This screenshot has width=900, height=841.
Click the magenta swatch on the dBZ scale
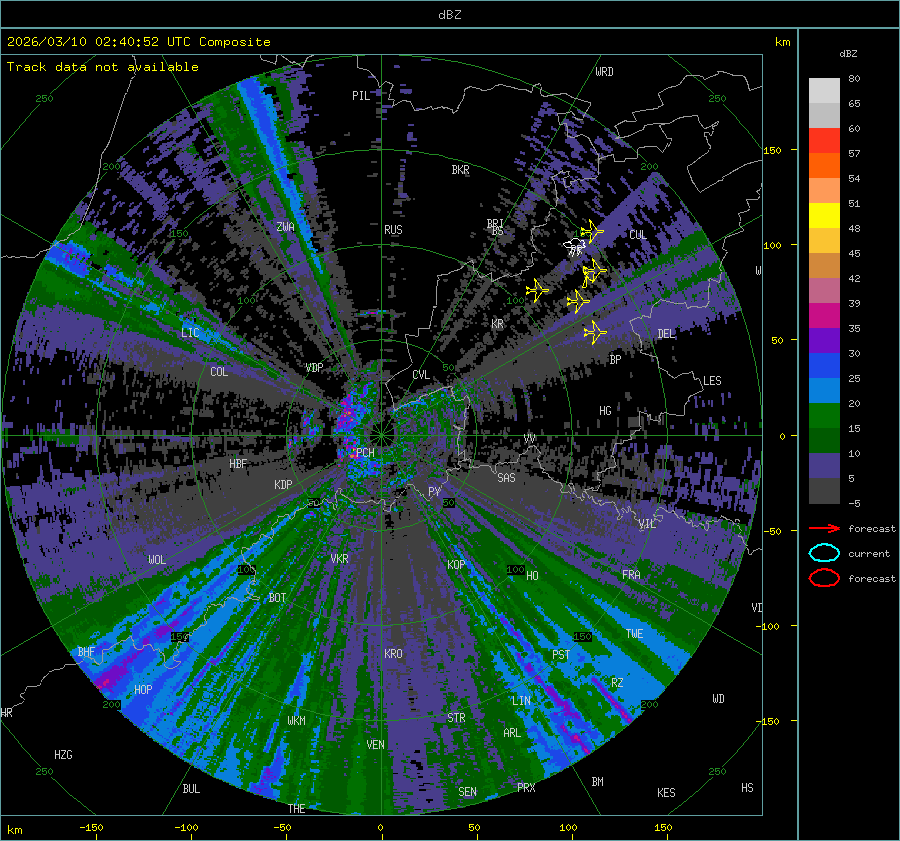click(x=824, y=315)
